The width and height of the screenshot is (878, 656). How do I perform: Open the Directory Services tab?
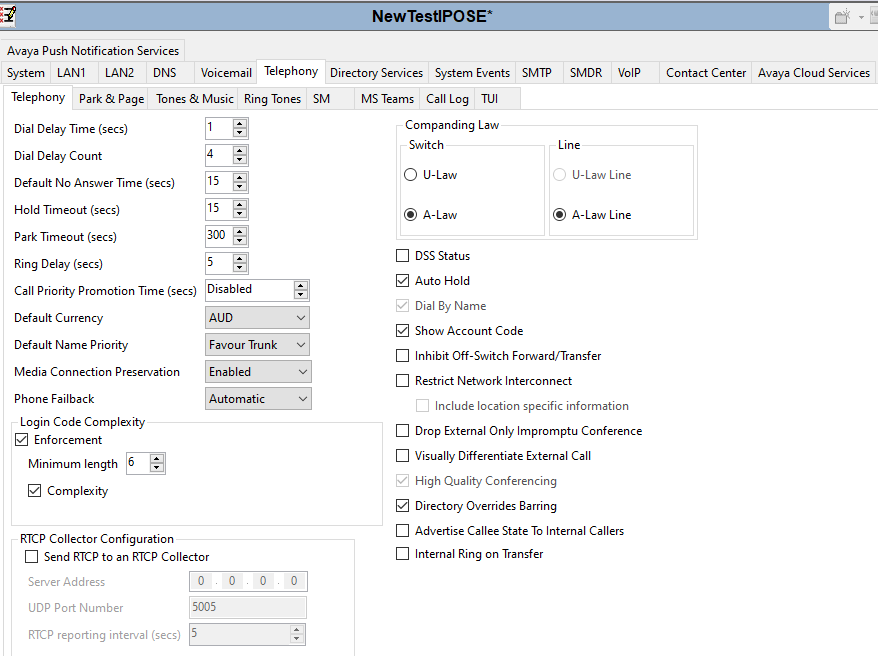(376, 73)
